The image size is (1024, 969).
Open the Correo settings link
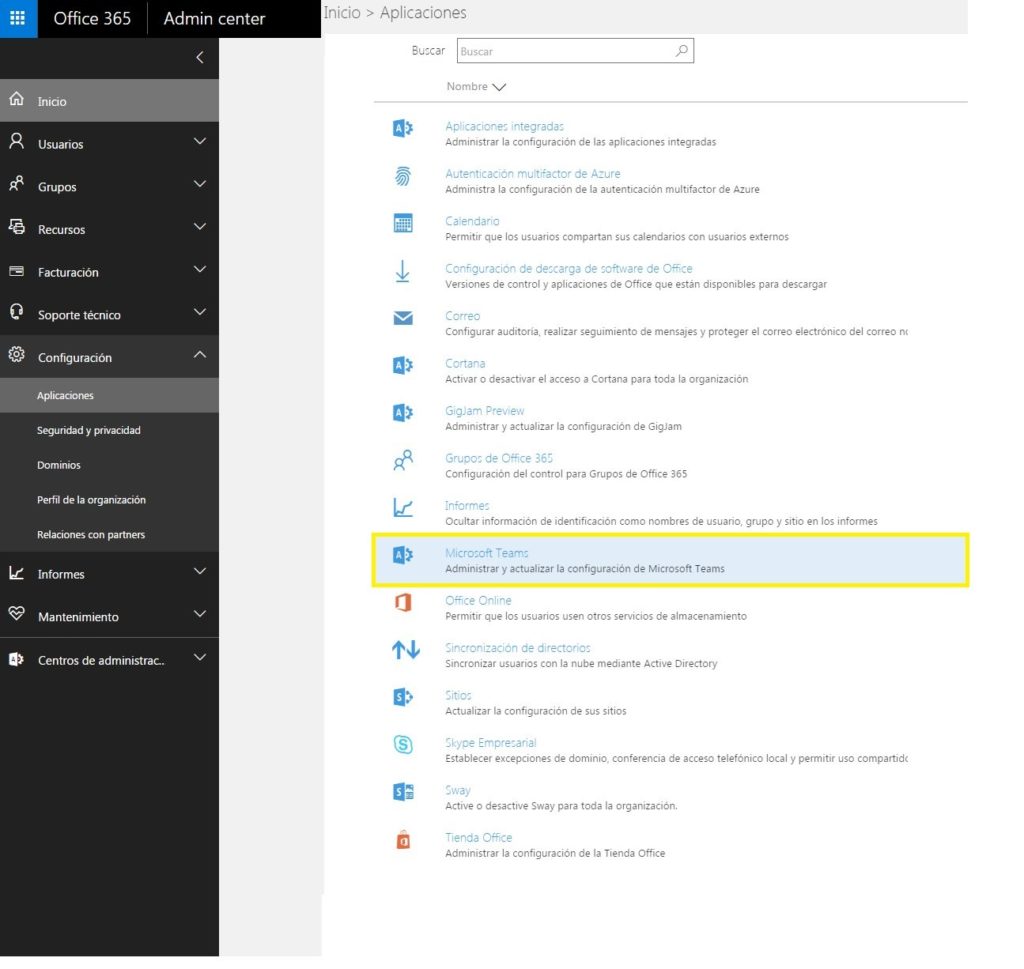point(462,315)
